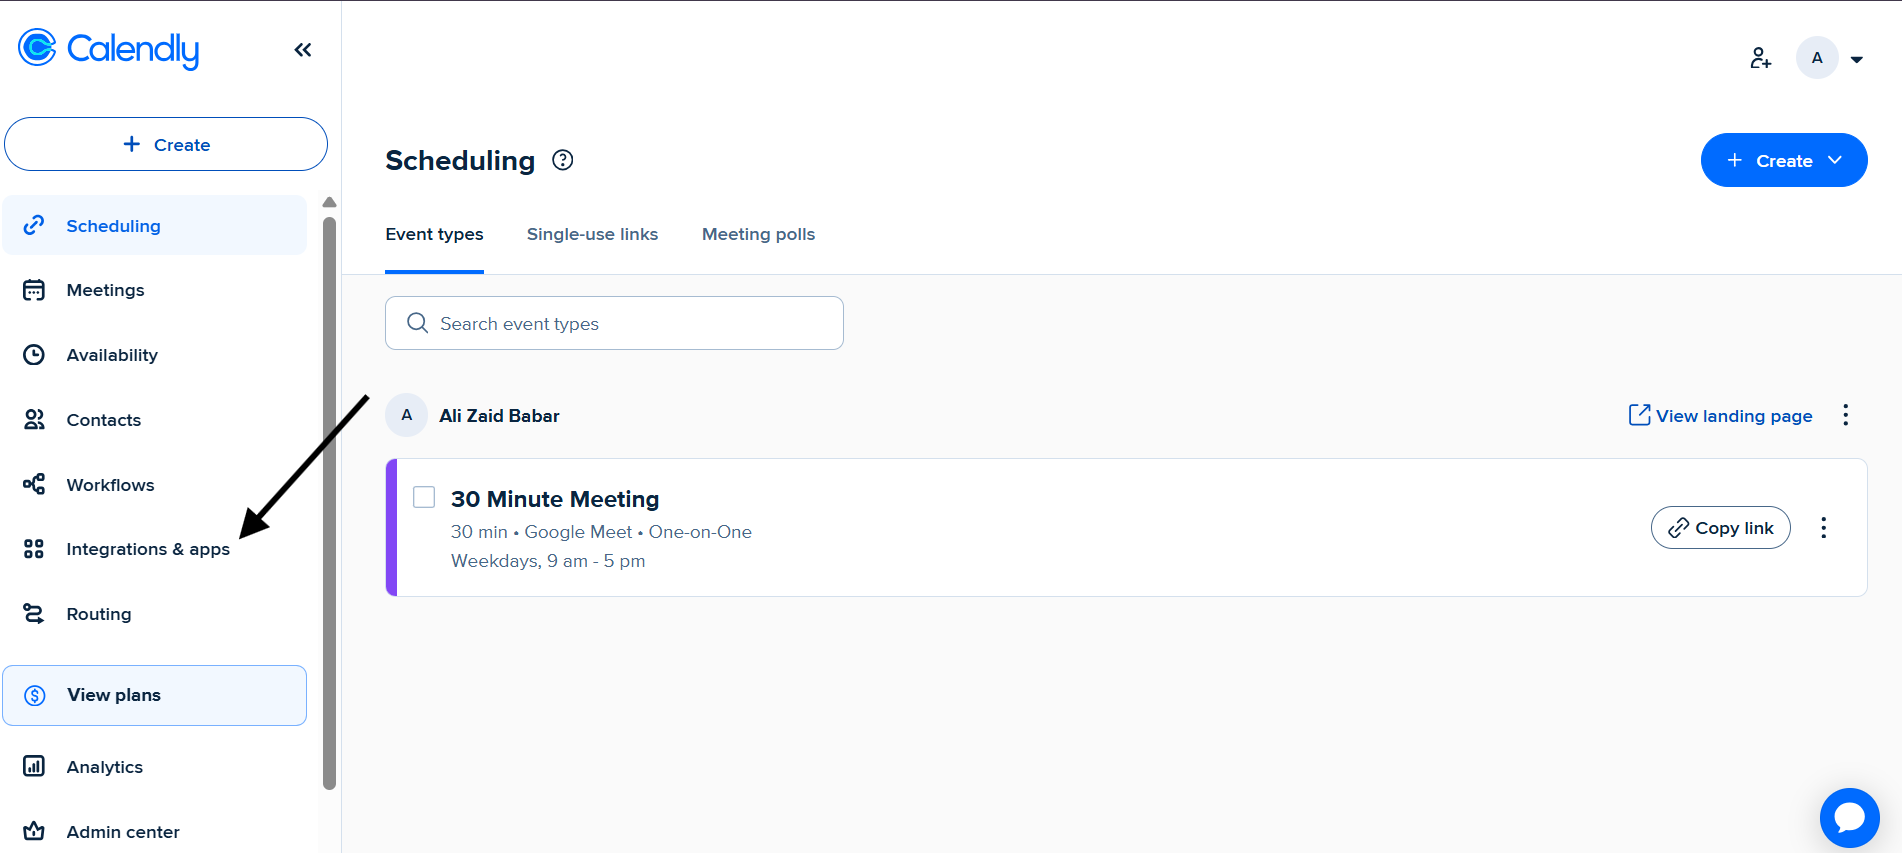Collapse the sidebar with the double-chevron icon
1902x853 pixels.
tap(303, 50)
